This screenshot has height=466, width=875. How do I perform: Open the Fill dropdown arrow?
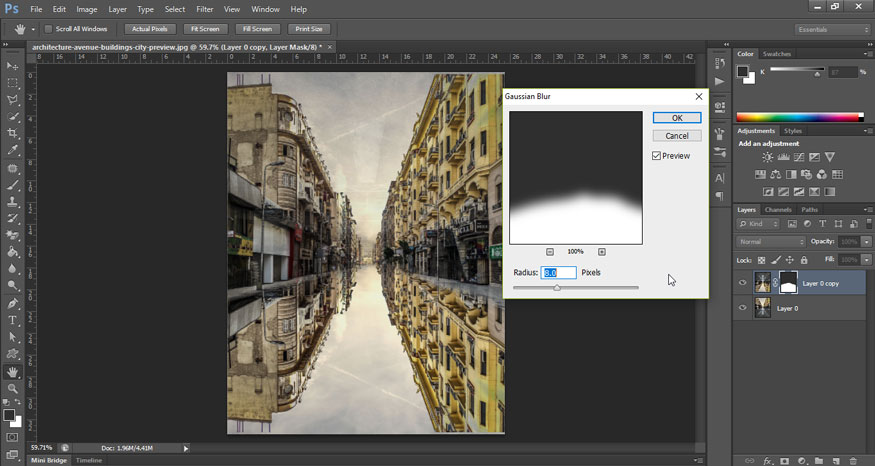[867, 260]
